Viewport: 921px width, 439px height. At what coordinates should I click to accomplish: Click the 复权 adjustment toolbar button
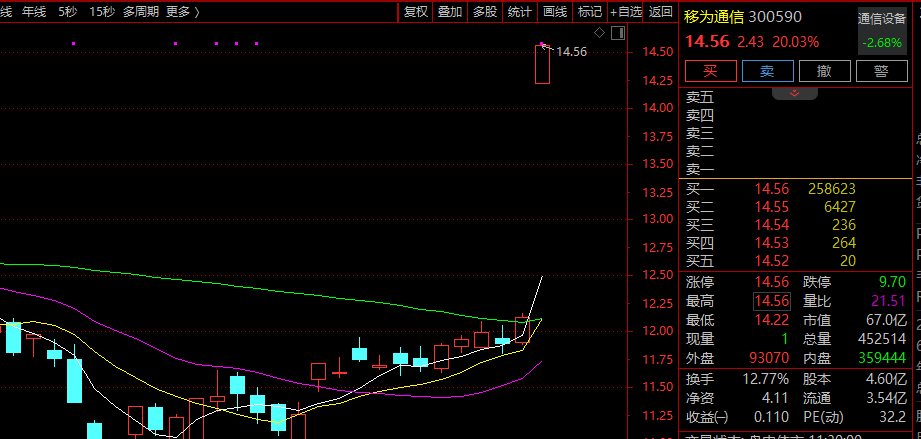pyautogui.click(x=415, y=12)
